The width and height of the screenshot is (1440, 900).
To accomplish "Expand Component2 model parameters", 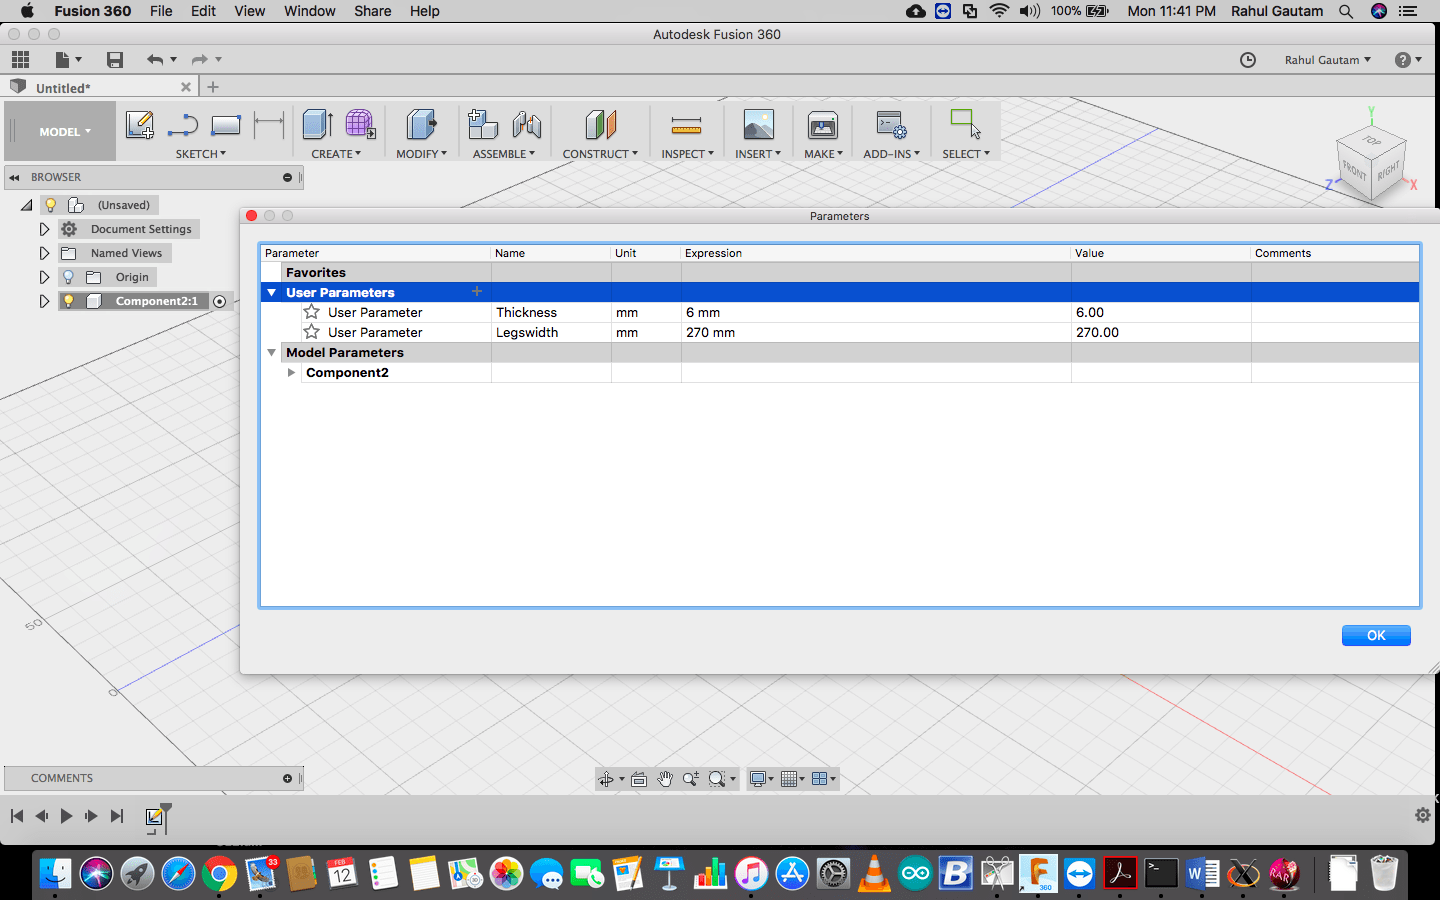I will [291, 372].
